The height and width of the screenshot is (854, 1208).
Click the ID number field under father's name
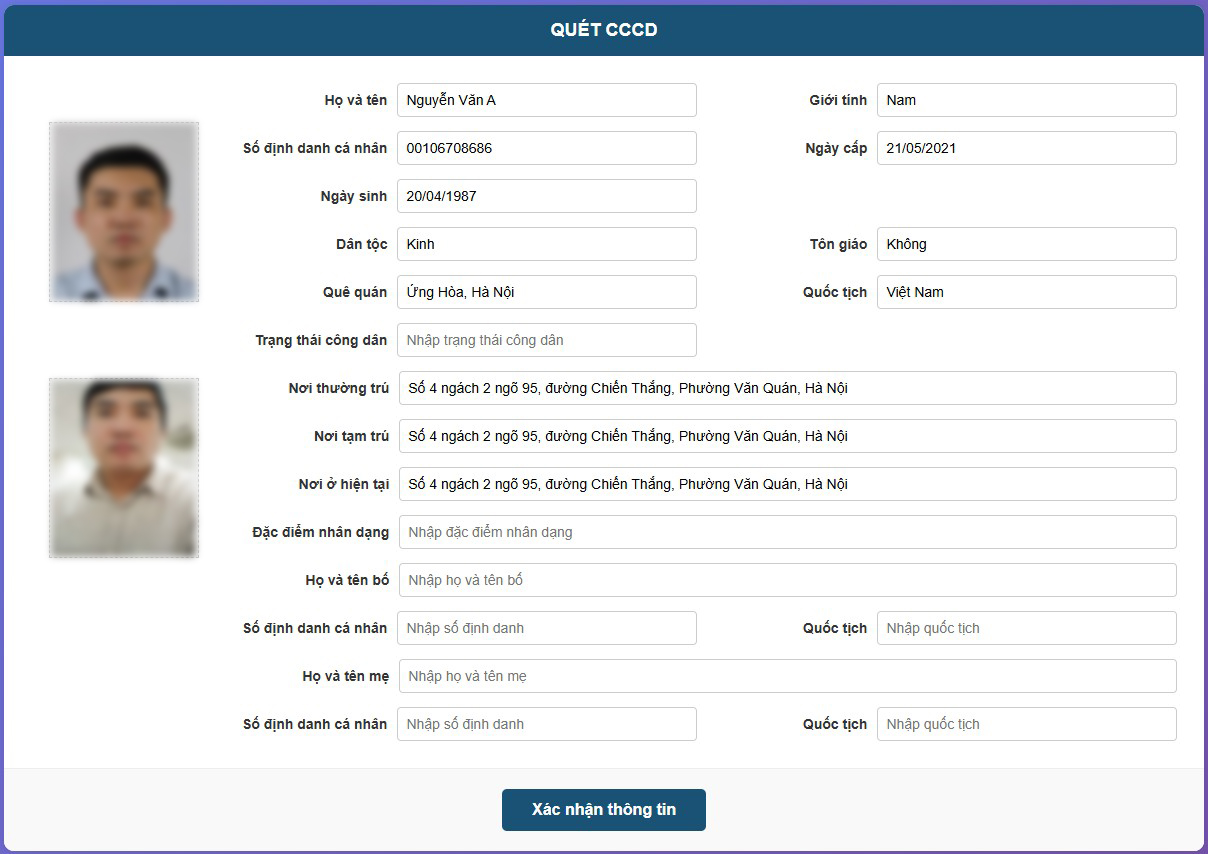coord(546,628)
